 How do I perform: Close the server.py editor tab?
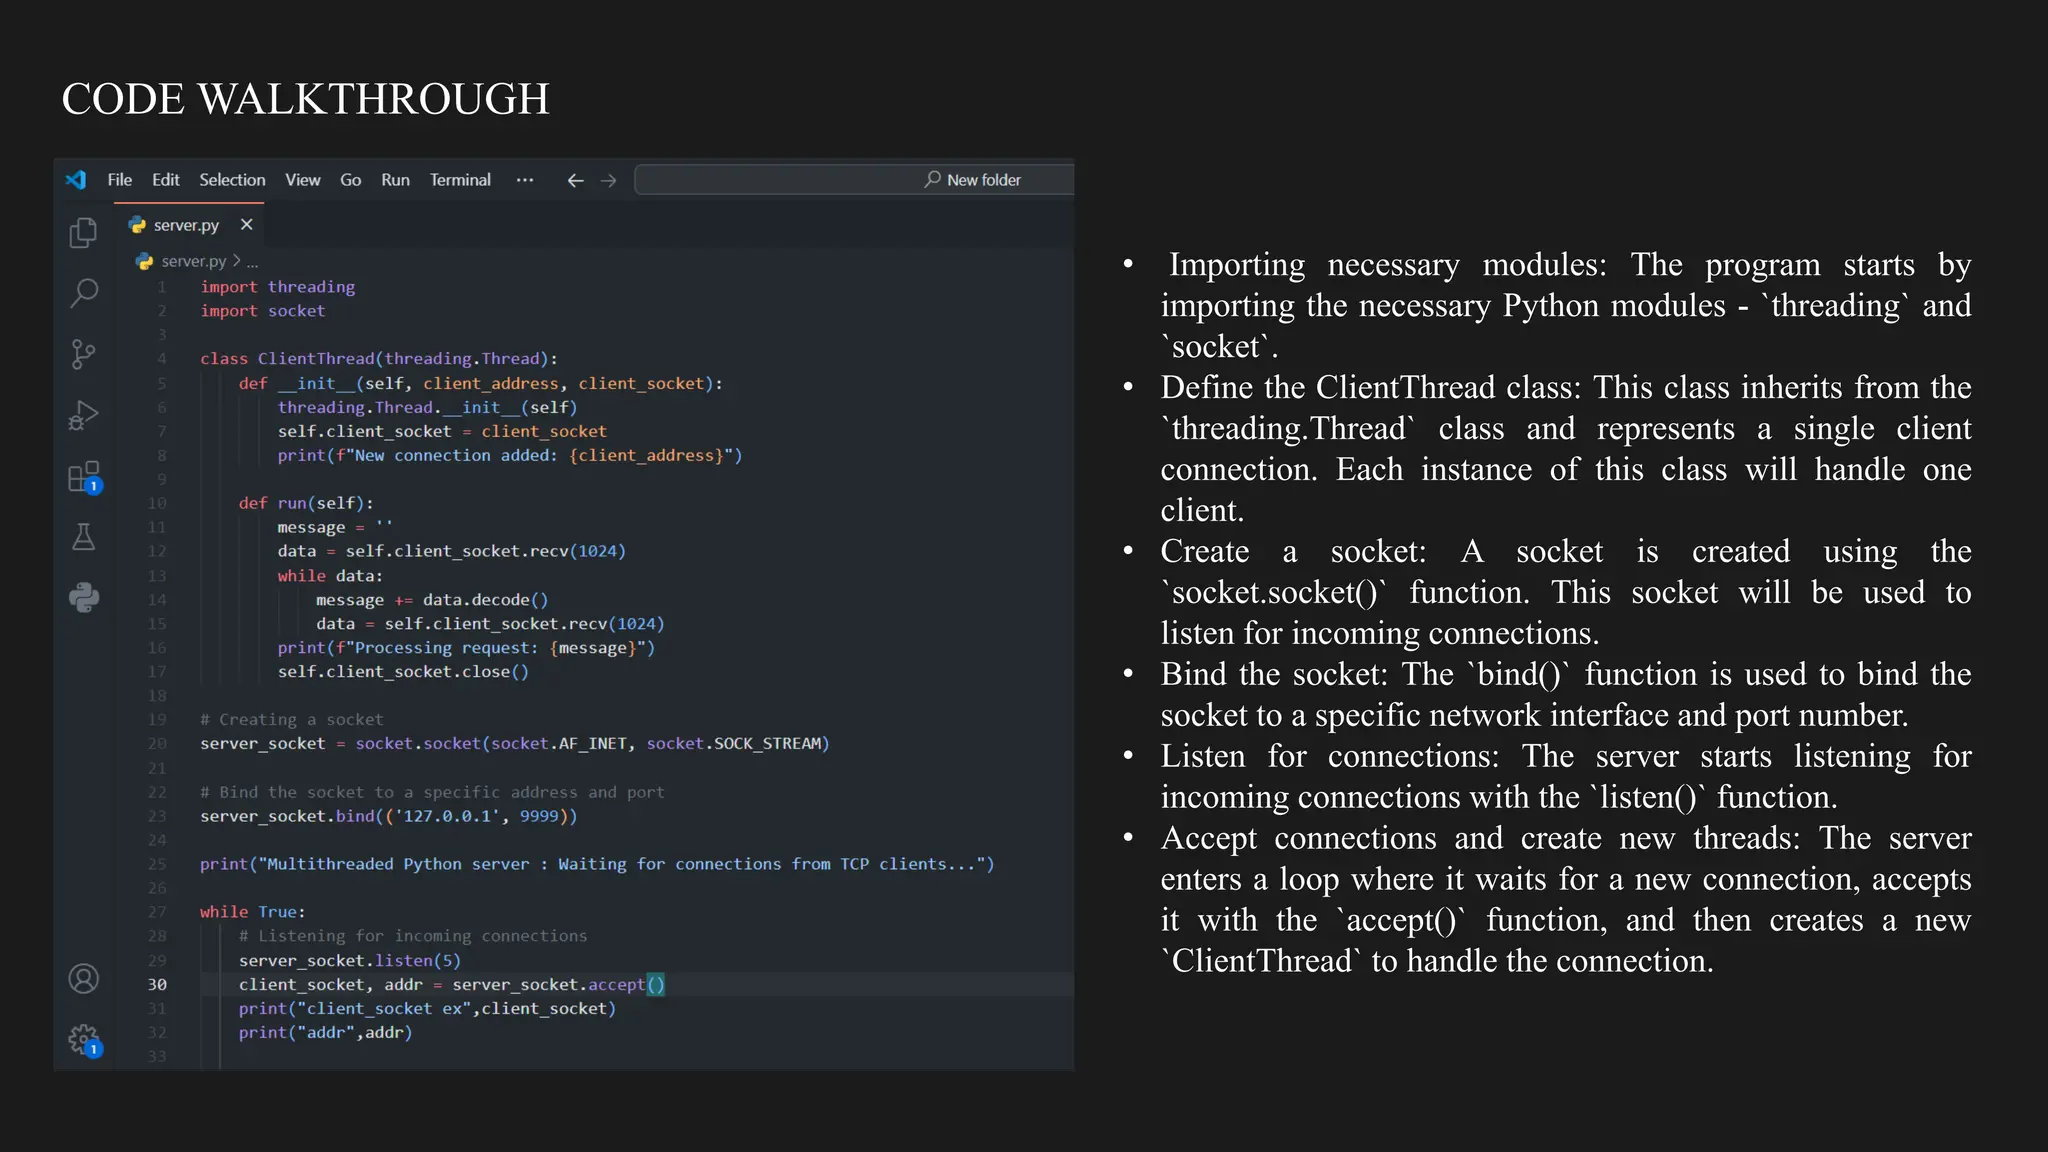click(x=247, y=225)
